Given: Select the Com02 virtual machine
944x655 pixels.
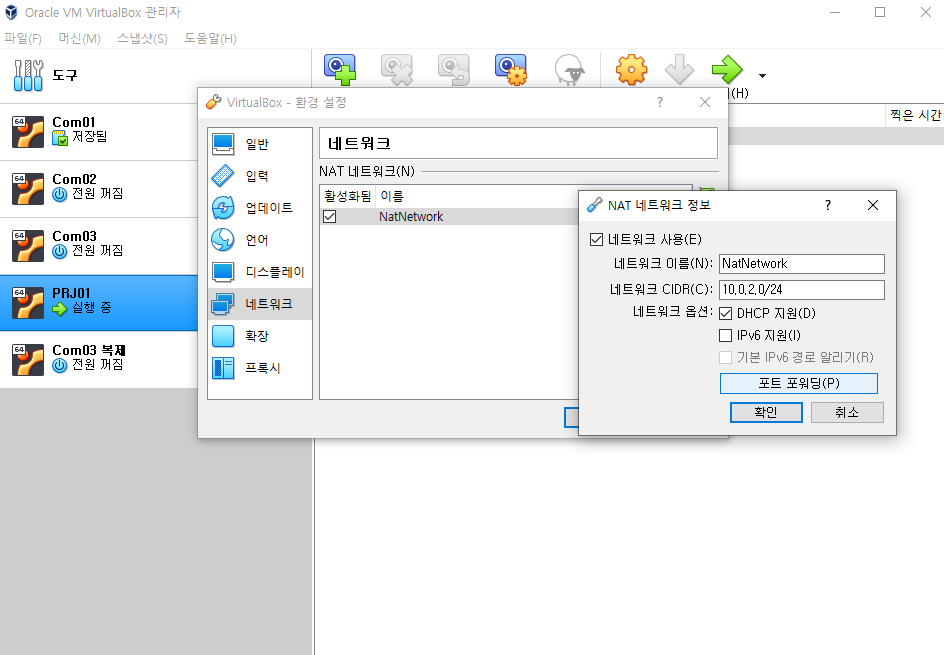Looking at the screenshot, I should (x=99, y=188).
